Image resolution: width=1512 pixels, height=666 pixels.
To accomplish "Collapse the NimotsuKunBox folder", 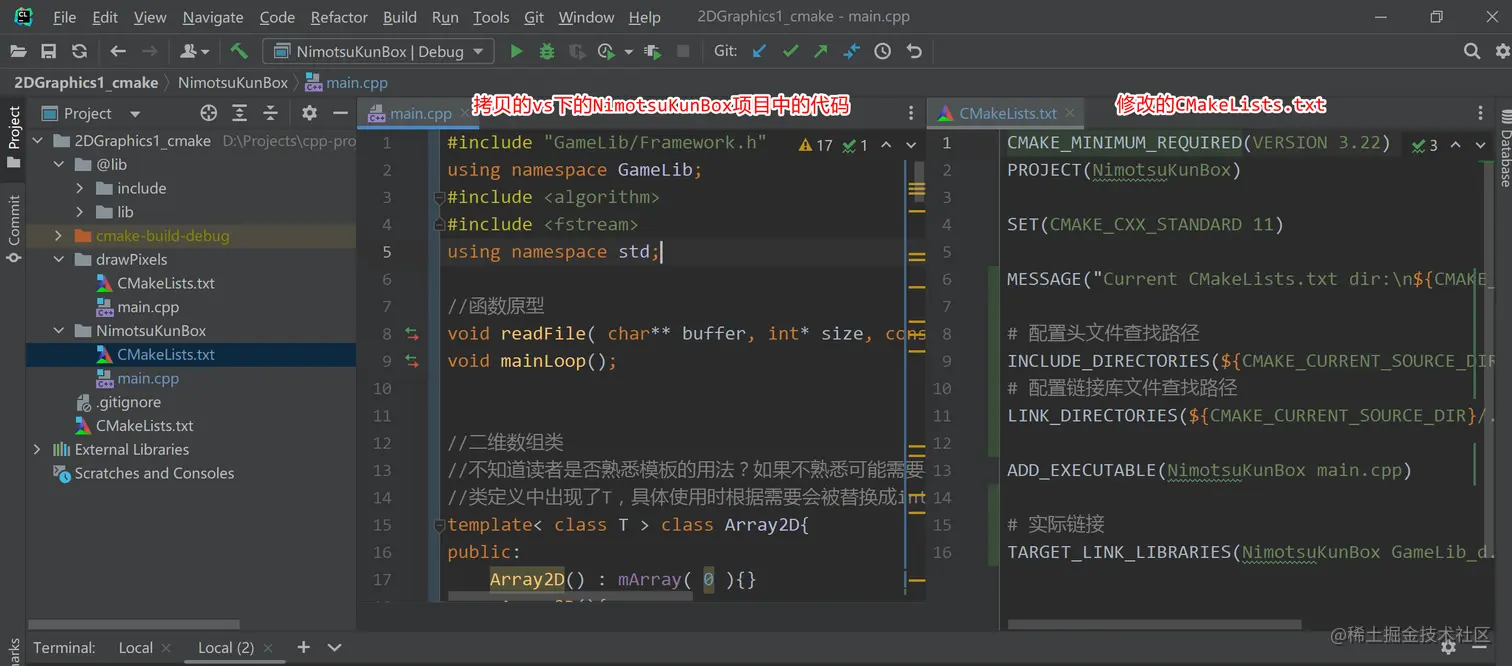I will coord(58,331).
